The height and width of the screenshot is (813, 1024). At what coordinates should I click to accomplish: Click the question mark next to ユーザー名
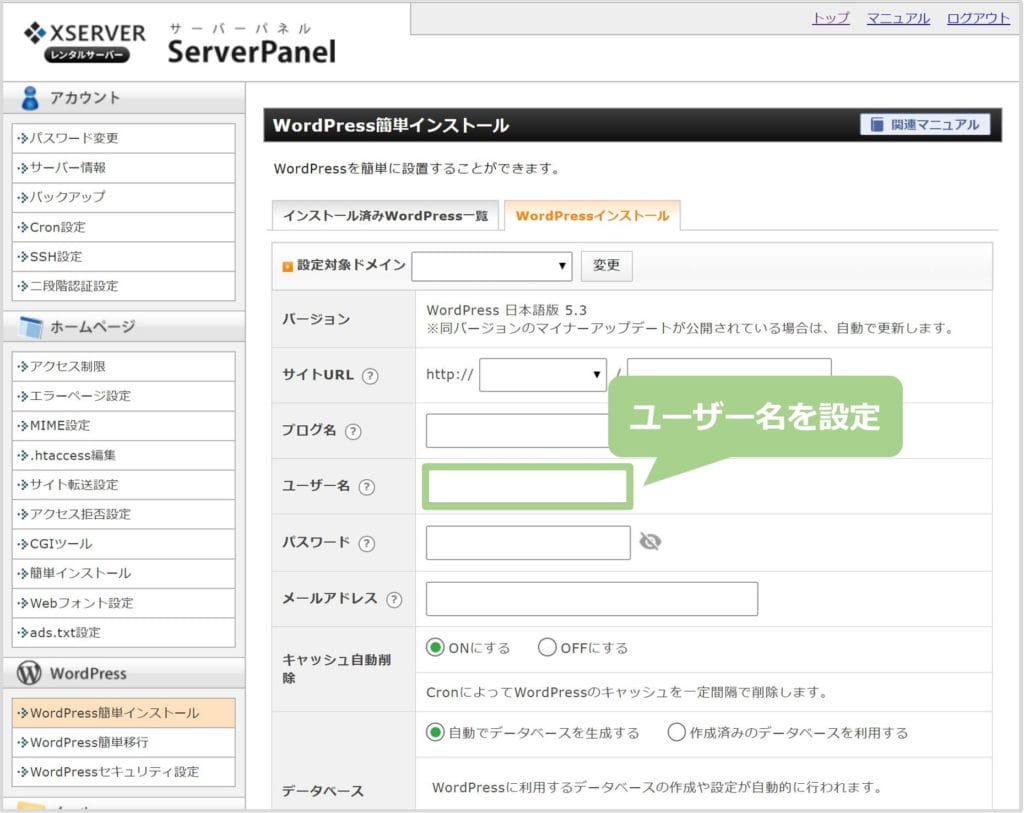point(366,487)
